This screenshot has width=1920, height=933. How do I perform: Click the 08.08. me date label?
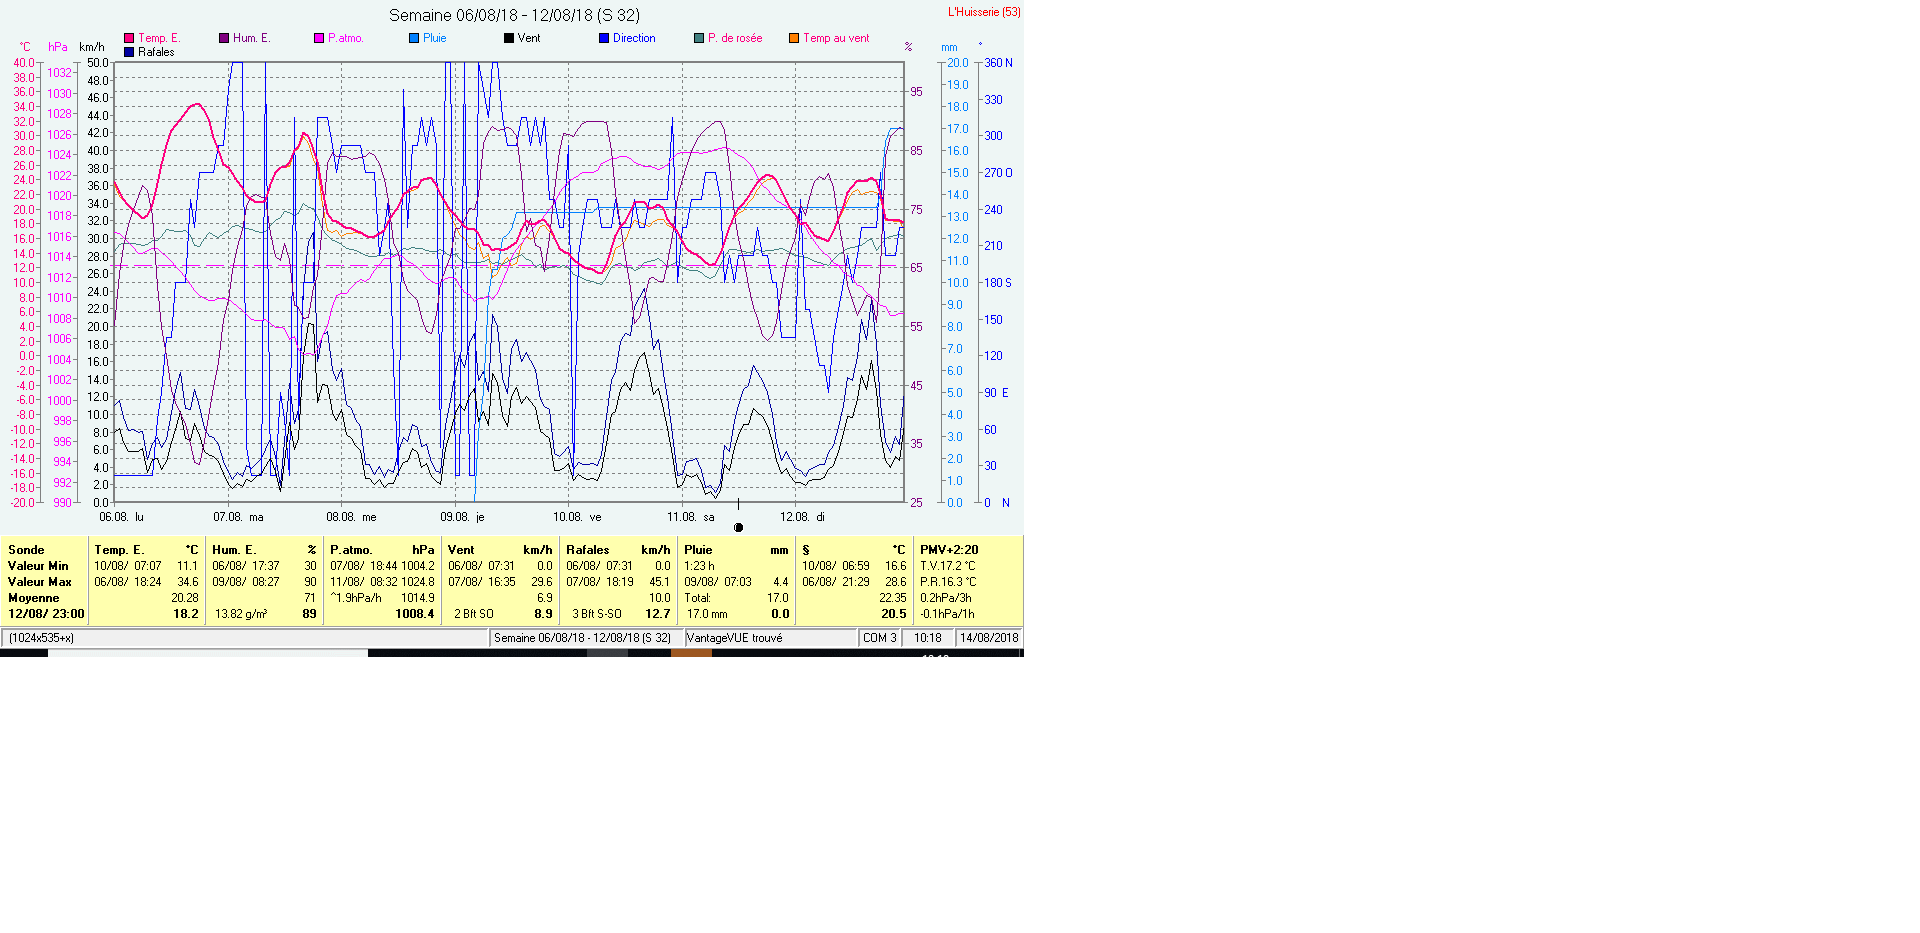351,517
